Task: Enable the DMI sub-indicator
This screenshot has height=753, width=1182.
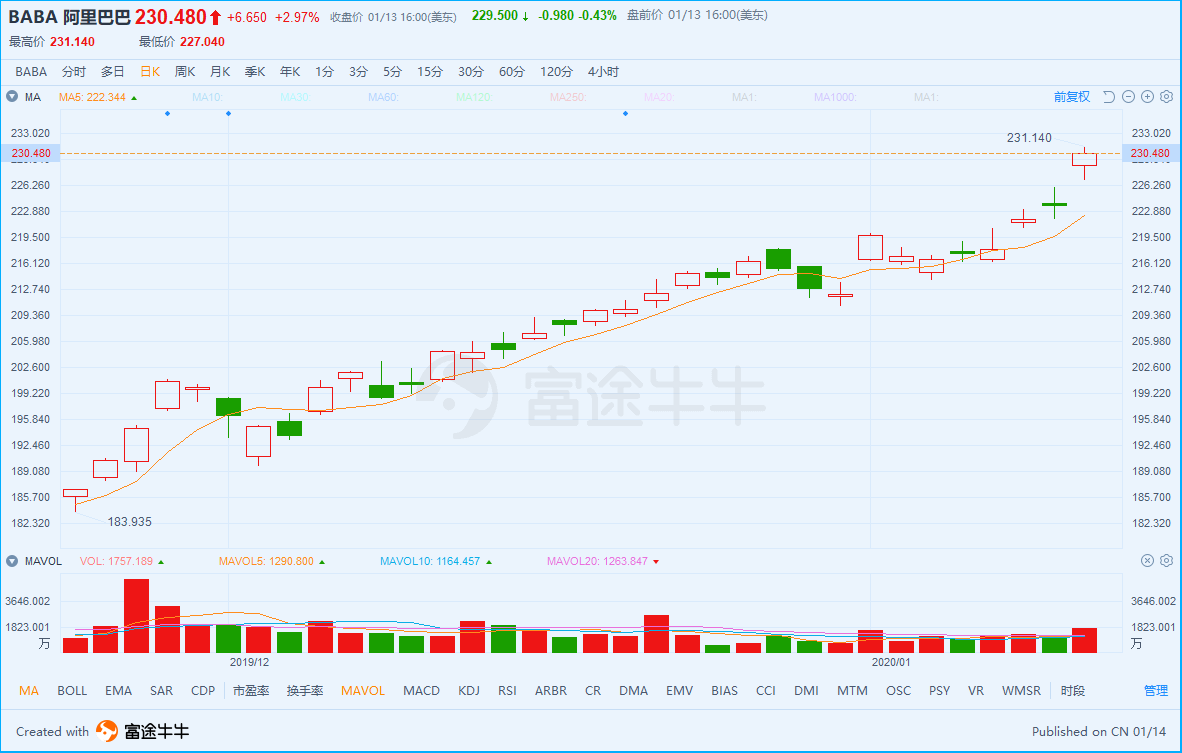Action: pyautogui.click(x=806, y=690)
